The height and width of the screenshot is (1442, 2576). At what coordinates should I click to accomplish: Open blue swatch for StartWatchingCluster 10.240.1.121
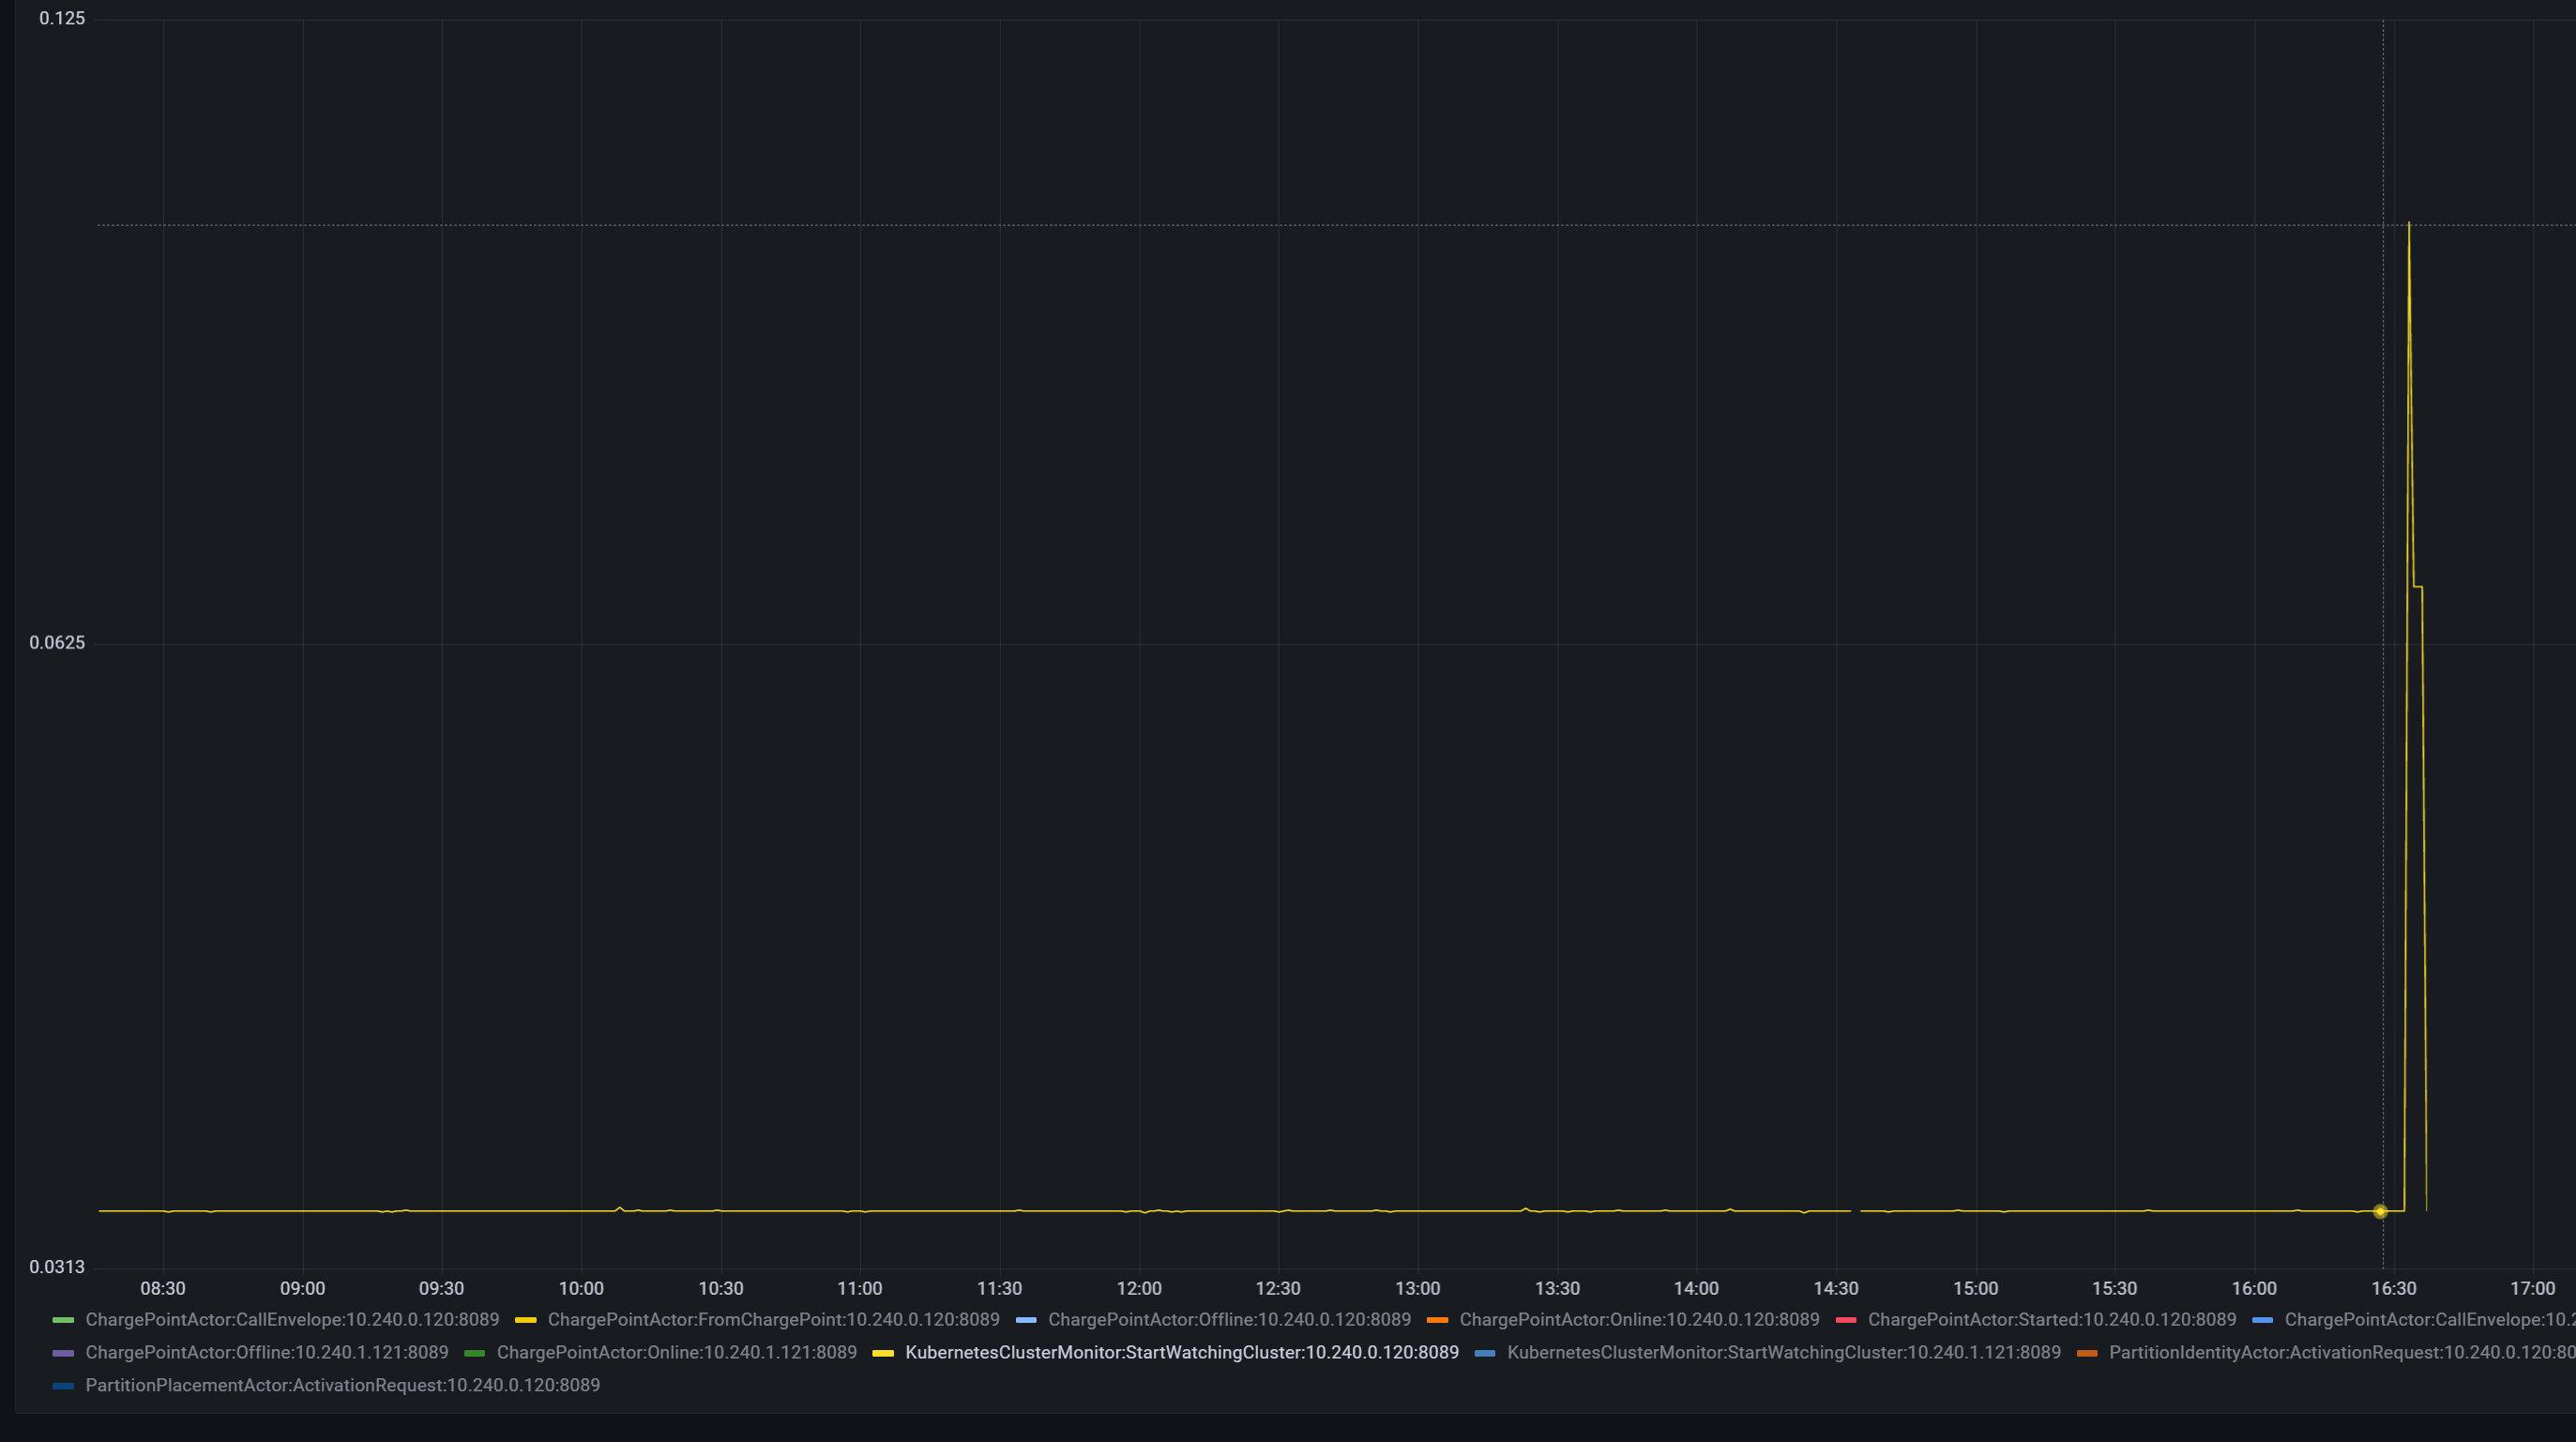(1485, 1353)
